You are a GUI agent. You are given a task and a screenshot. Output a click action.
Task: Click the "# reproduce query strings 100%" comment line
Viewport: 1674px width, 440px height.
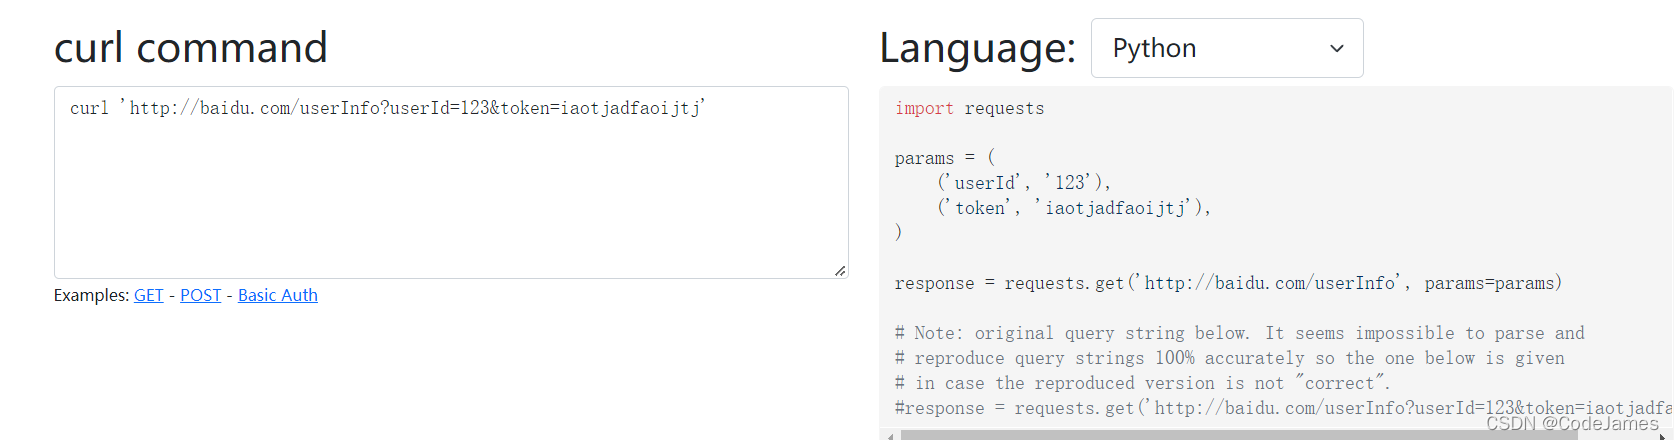coord(1230,358)
